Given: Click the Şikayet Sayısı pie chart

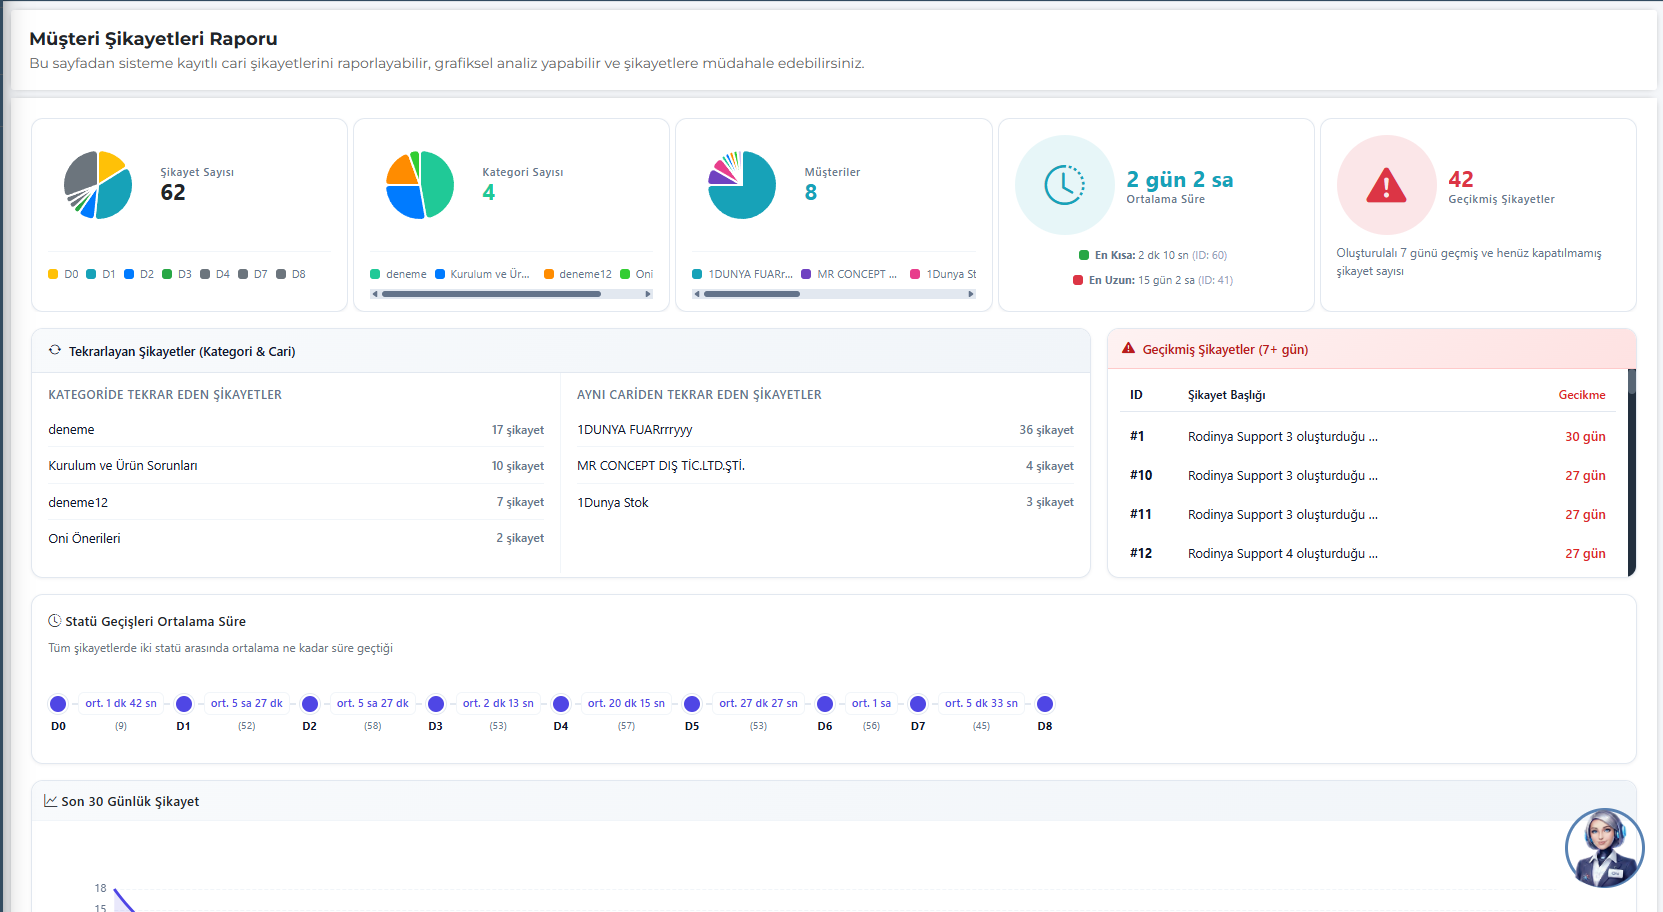Looking at the screenshot, I should coord(98,185).
